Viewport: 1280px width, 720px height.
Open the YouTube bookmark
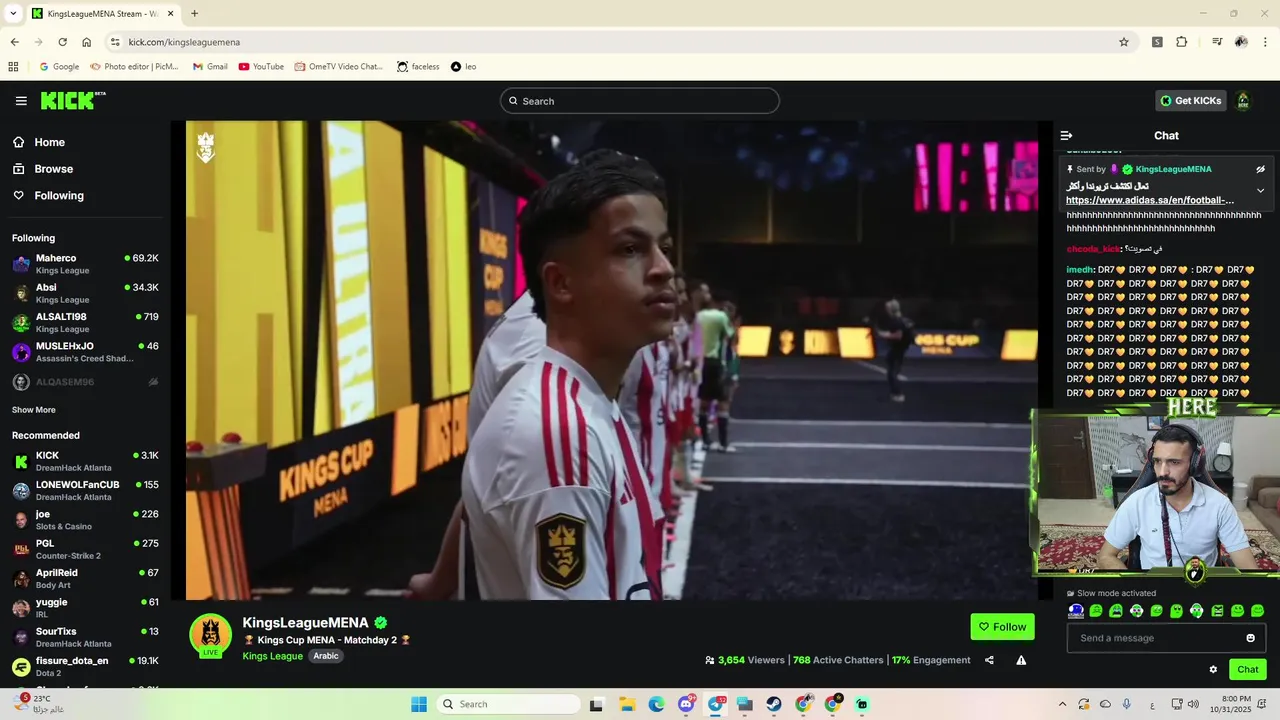tap(261, 67)
